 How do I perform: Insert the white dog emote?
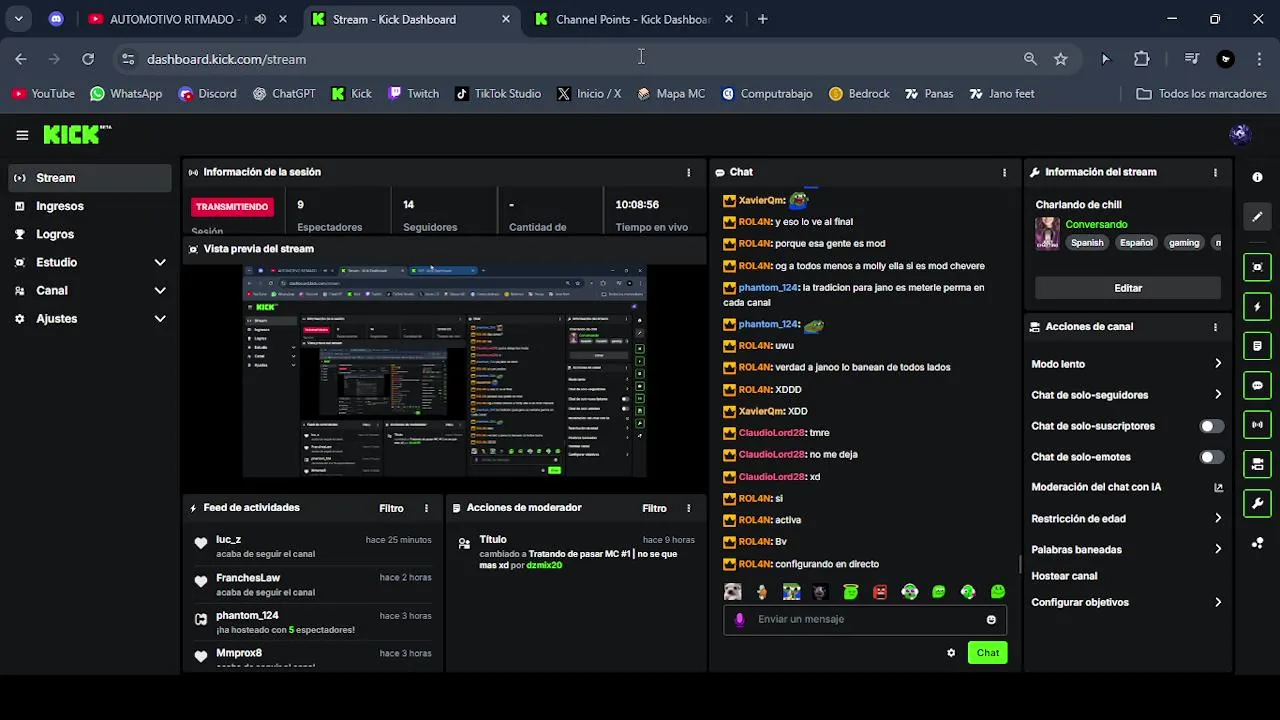click(733, 592)
